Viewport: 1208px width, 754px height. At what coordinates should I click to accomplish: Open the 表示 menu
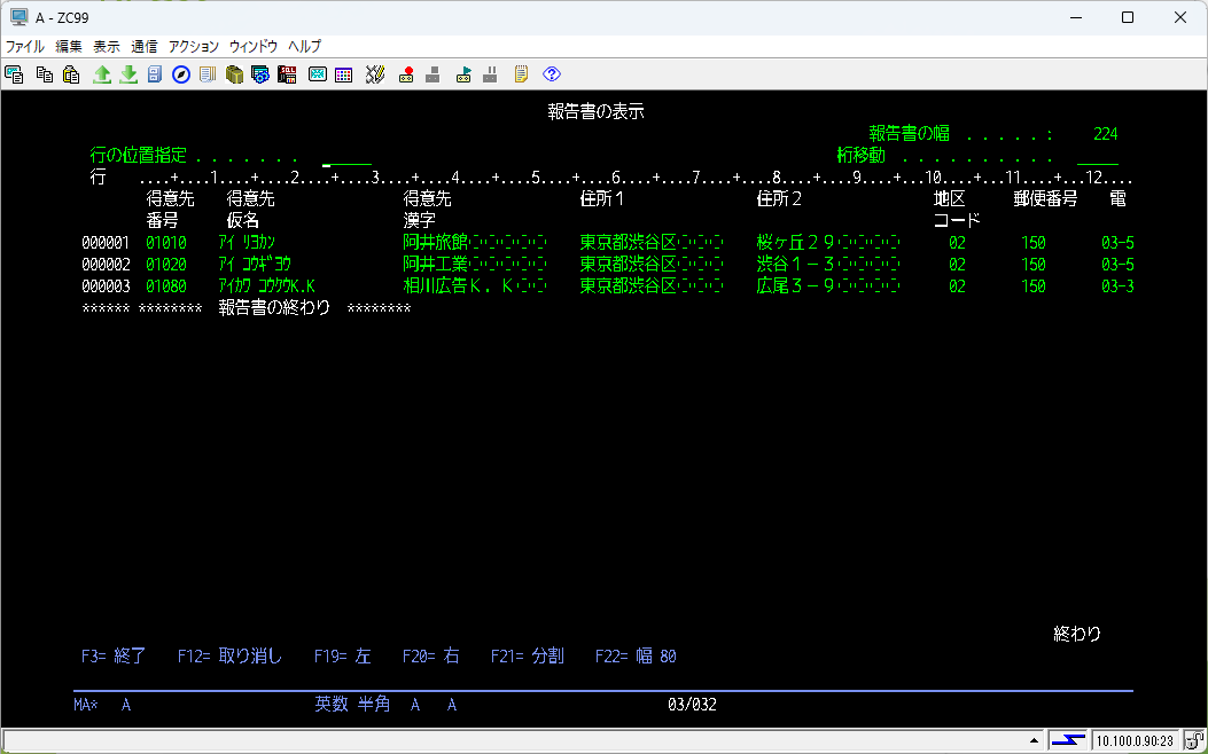[x=106, y=46]
